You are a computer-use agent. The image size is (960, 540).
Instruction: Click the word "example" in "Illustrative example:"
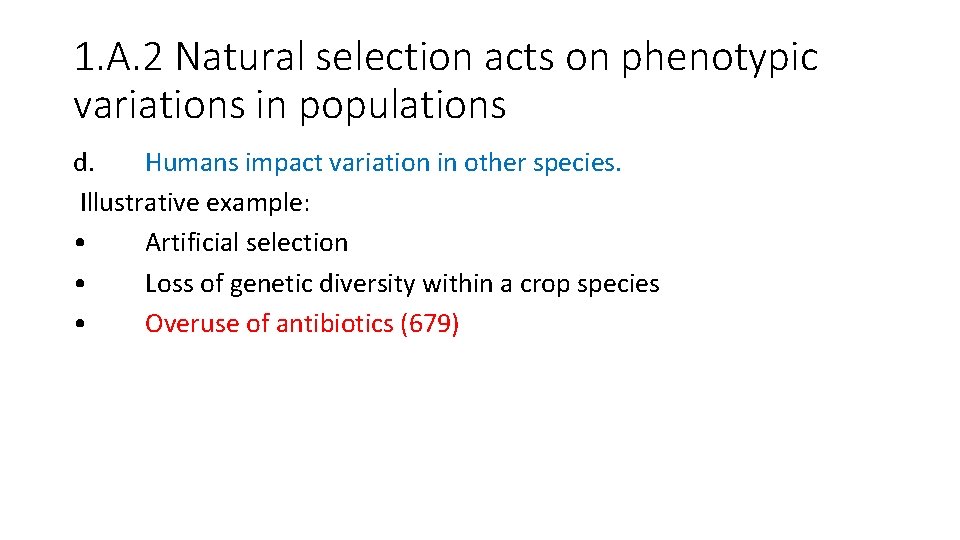pos(256,203)
